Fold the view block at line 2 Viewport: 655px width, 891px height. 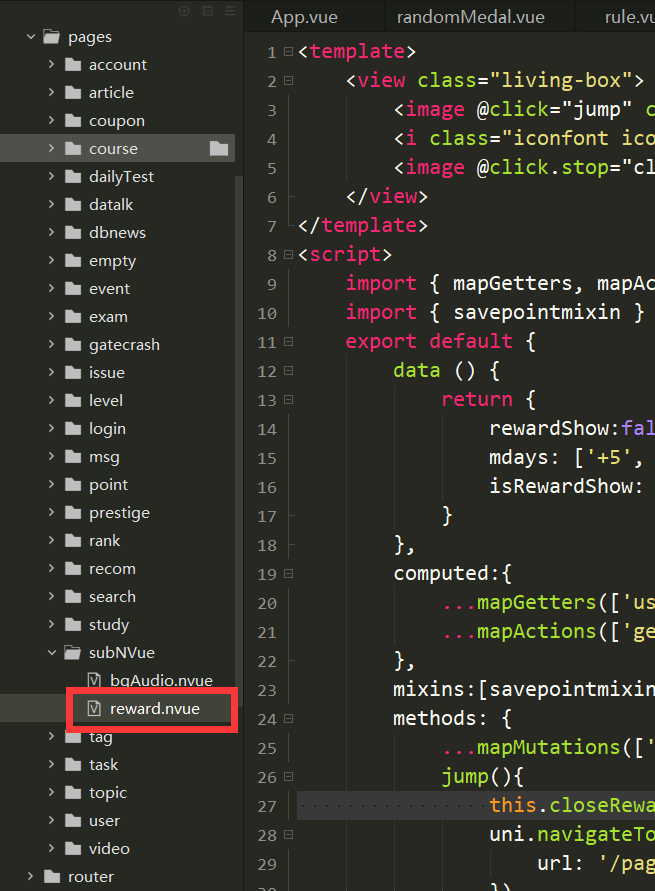pyautogui.click(x=289, y=81)
